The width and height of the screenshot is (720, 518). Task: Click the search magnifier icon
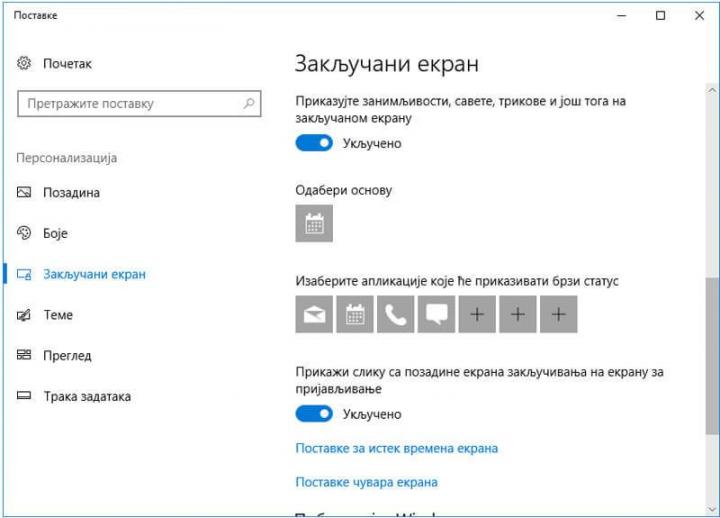click(249, 103)
